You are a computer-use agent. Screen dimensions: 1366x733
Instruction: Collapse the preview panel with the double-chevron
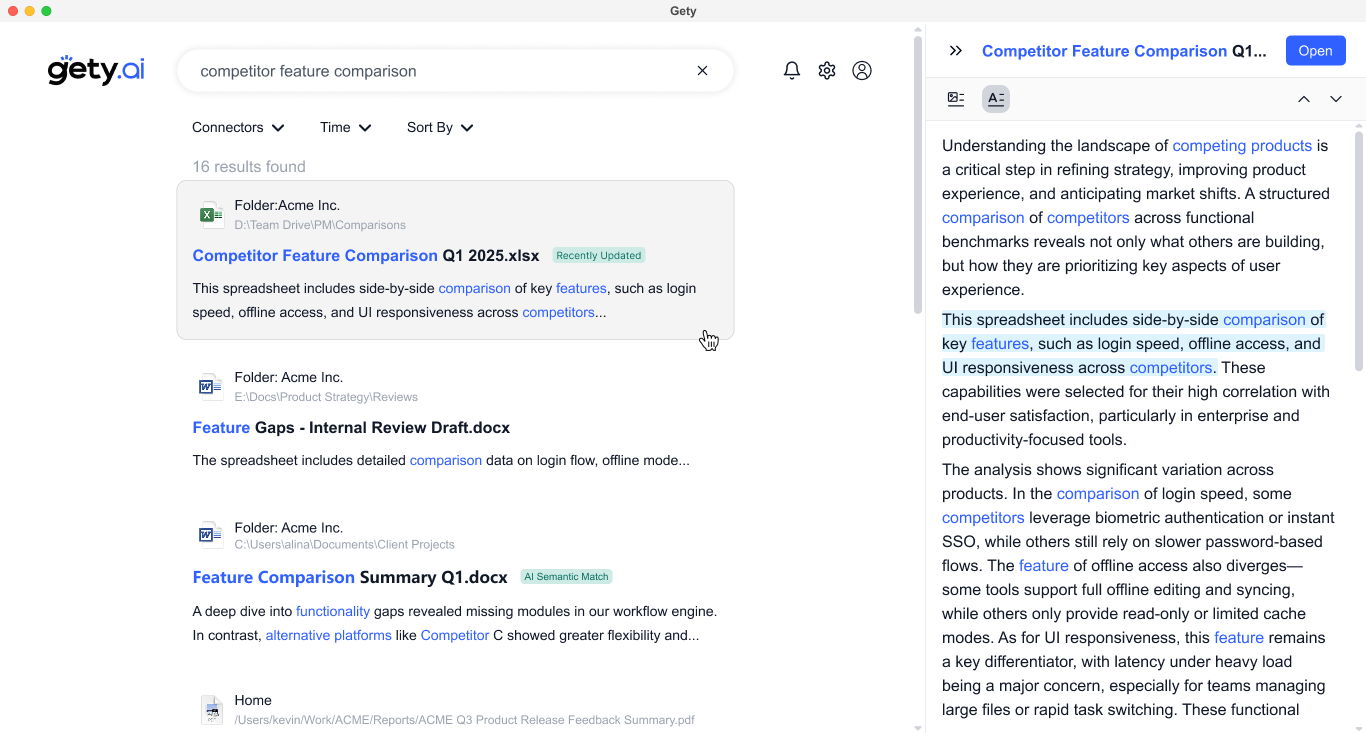tap(955, 50)
